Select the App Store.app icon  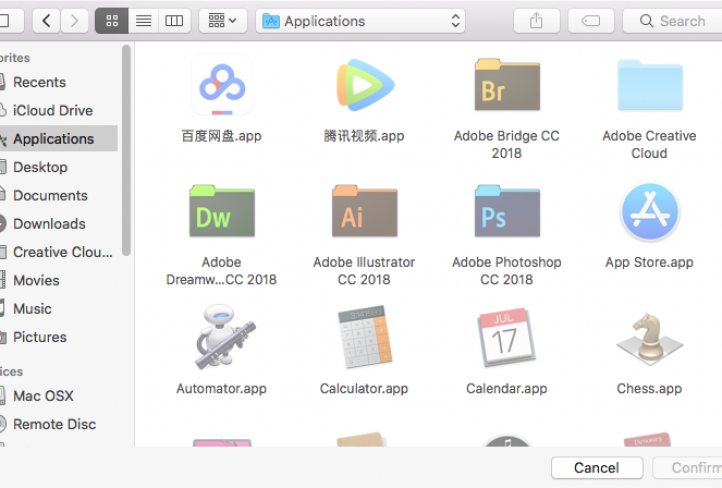650,212
